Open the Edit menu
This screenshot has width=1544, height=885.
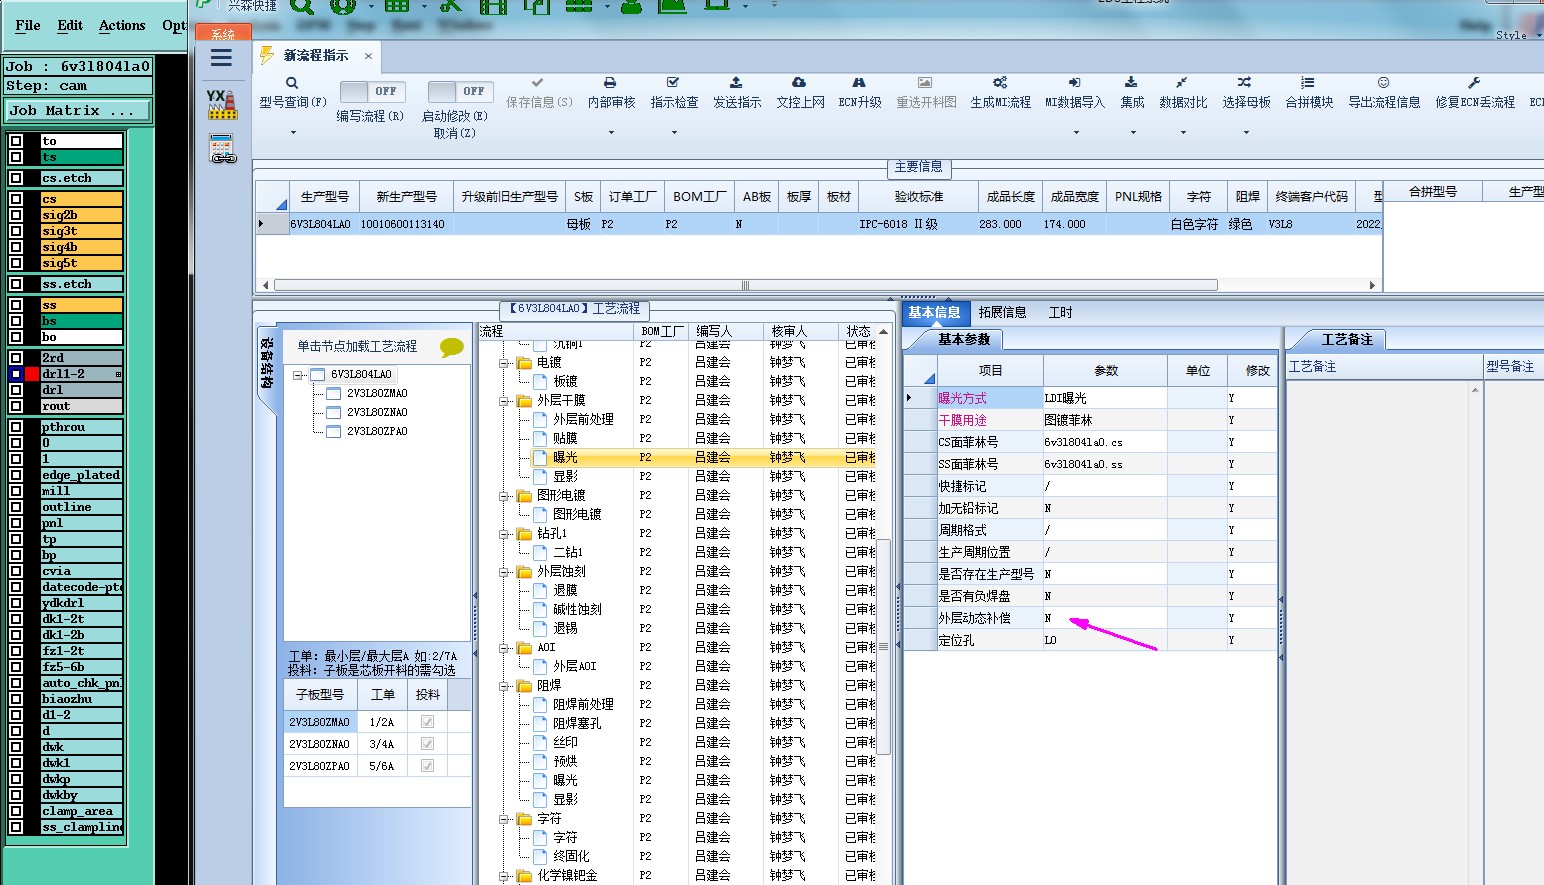(70, 25)
